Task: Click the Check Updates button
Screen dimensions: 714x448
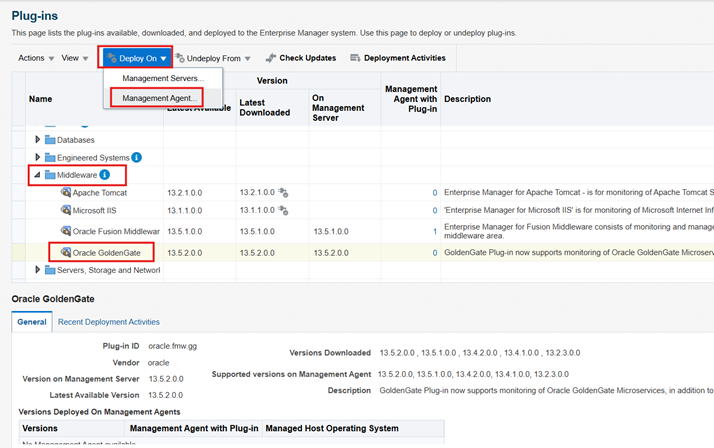Action: coord(301,58)
